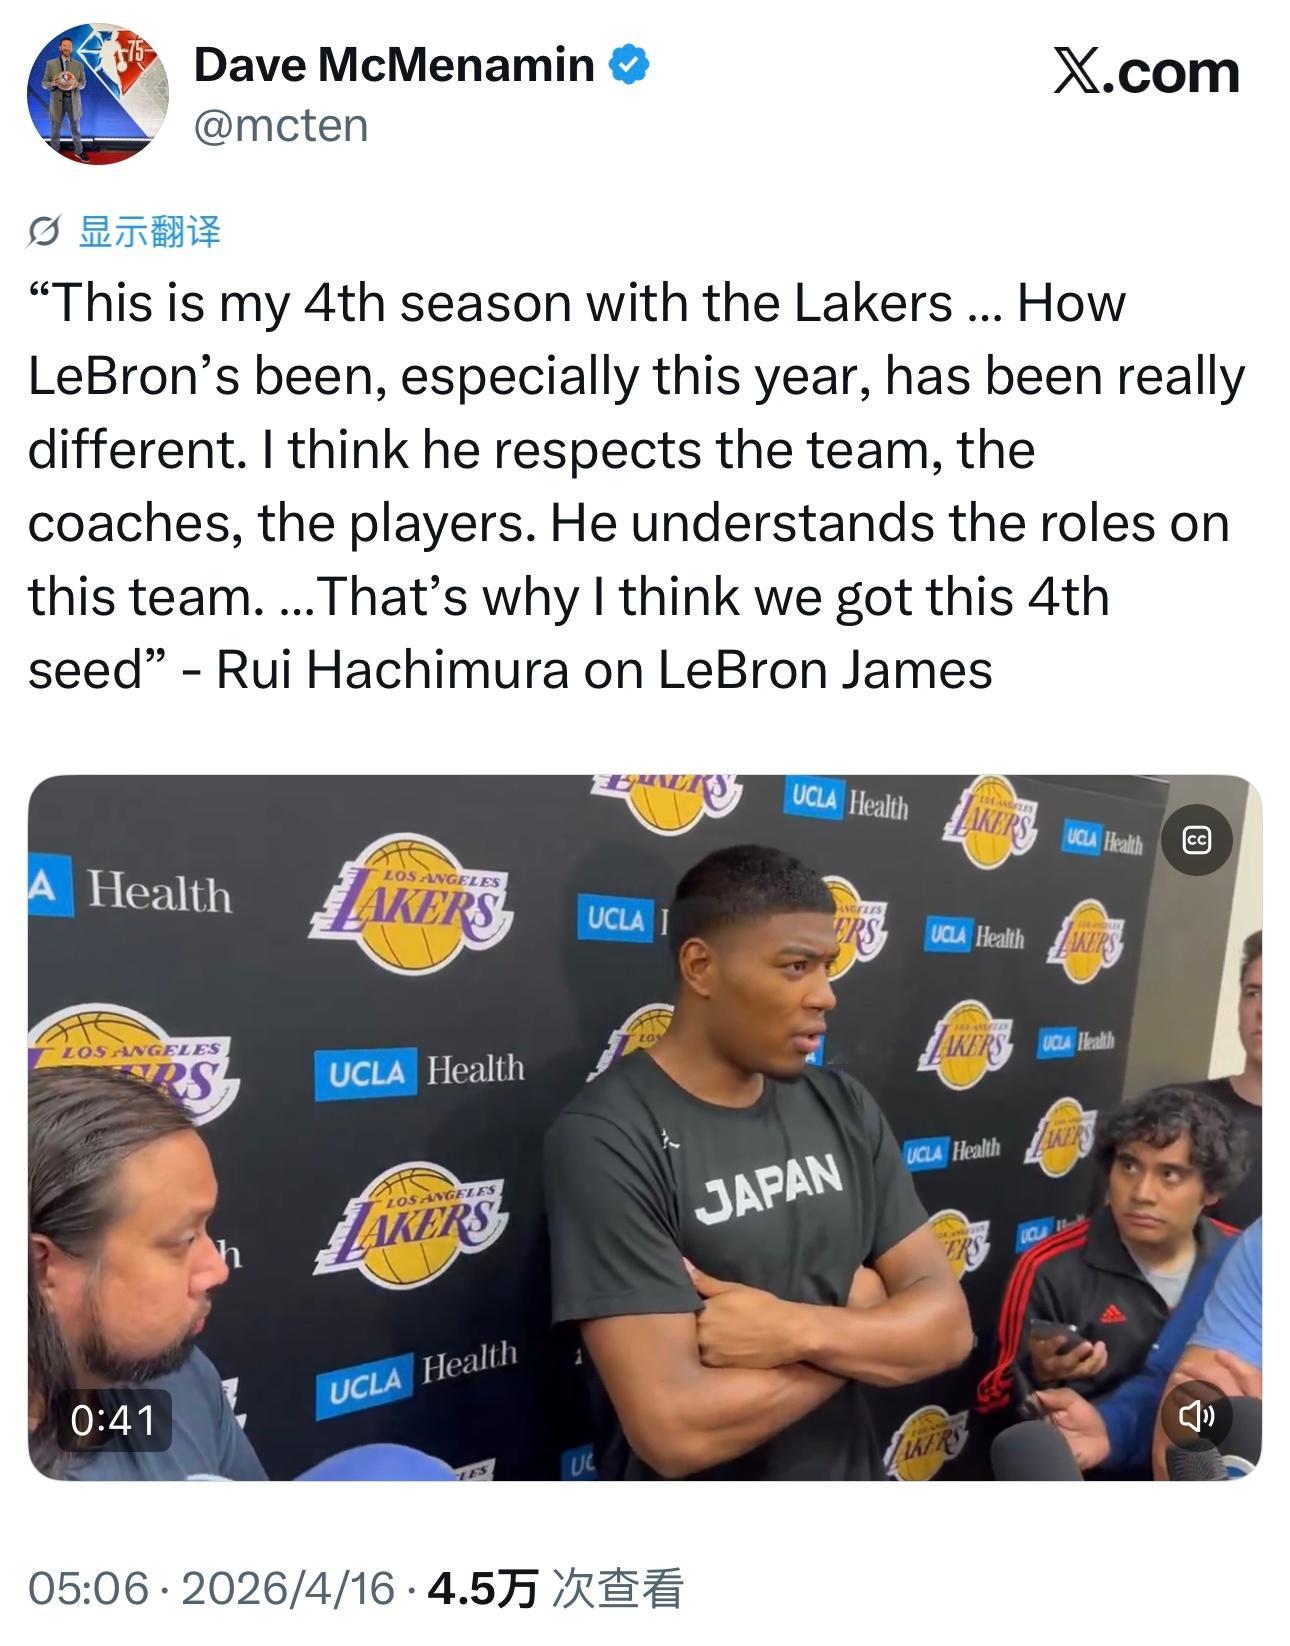Click the translate icon beside 显示翻译
The height and width of the screenshot is (1646, 1290).
(45, 232)
